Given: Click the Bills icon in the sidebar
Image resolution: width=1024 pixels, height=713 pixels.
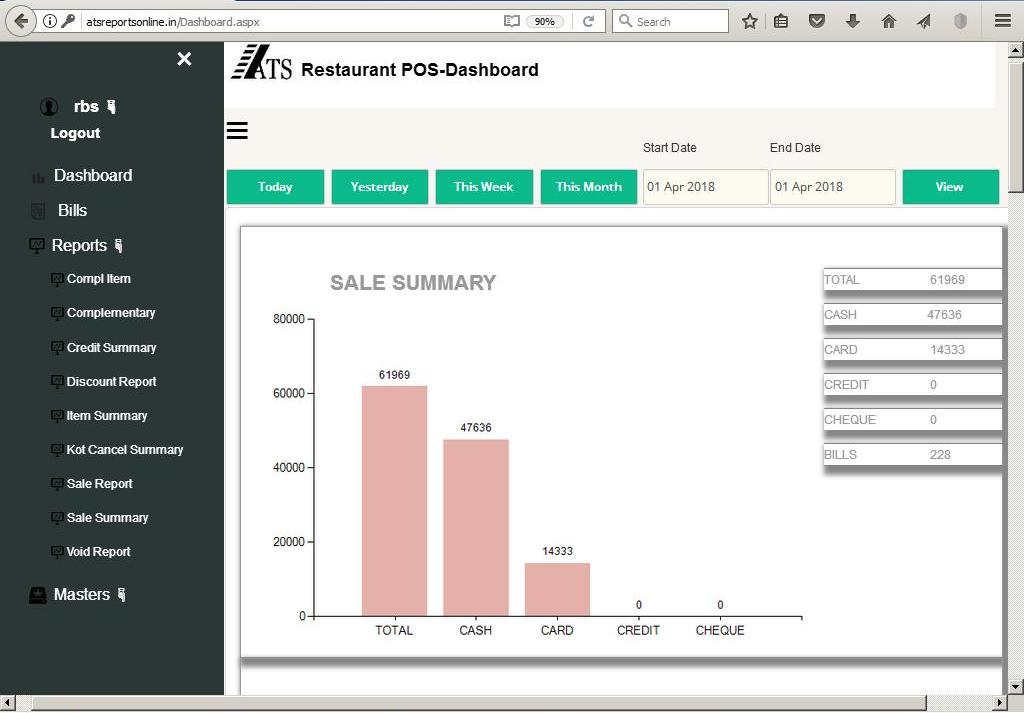Looking at the screenshot, I should [38, 211].
